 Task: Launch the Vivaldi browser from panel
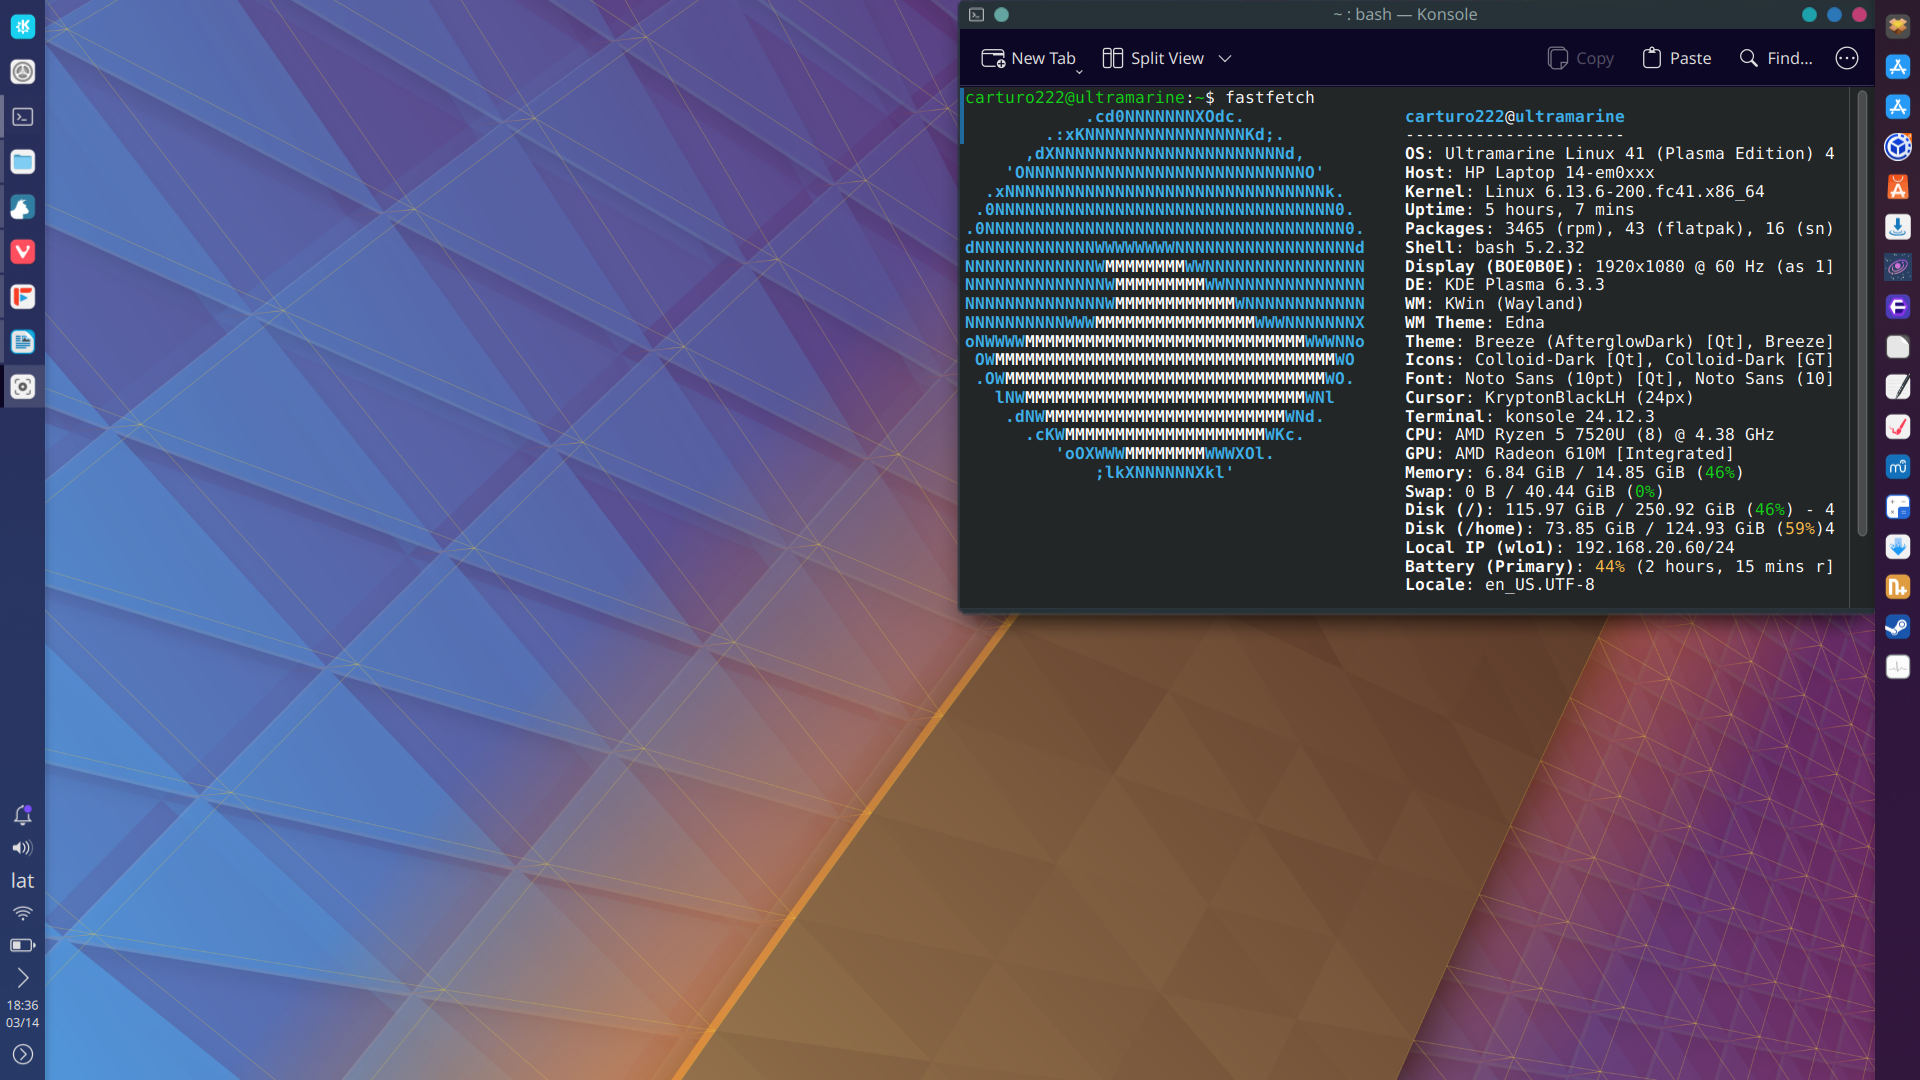(x=22, y=252)
